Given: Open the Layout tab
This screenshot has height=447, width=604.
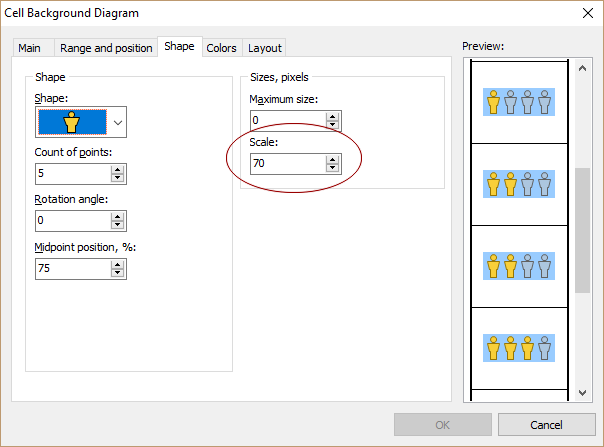Looking at the screenshot, I should 265,48.
